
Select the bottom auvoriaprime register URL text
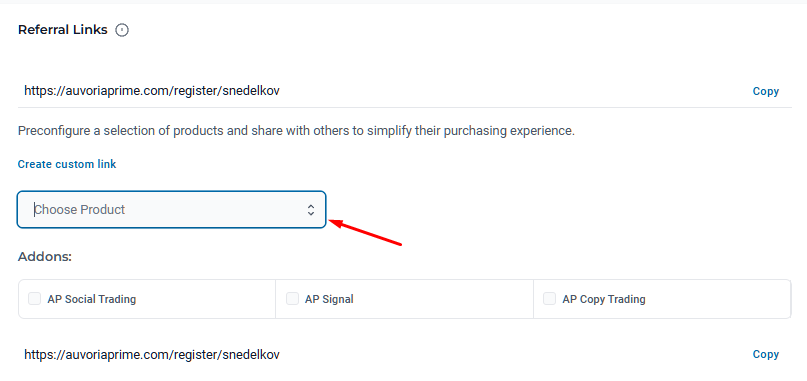pyautogui.click(x=152, y=355)
